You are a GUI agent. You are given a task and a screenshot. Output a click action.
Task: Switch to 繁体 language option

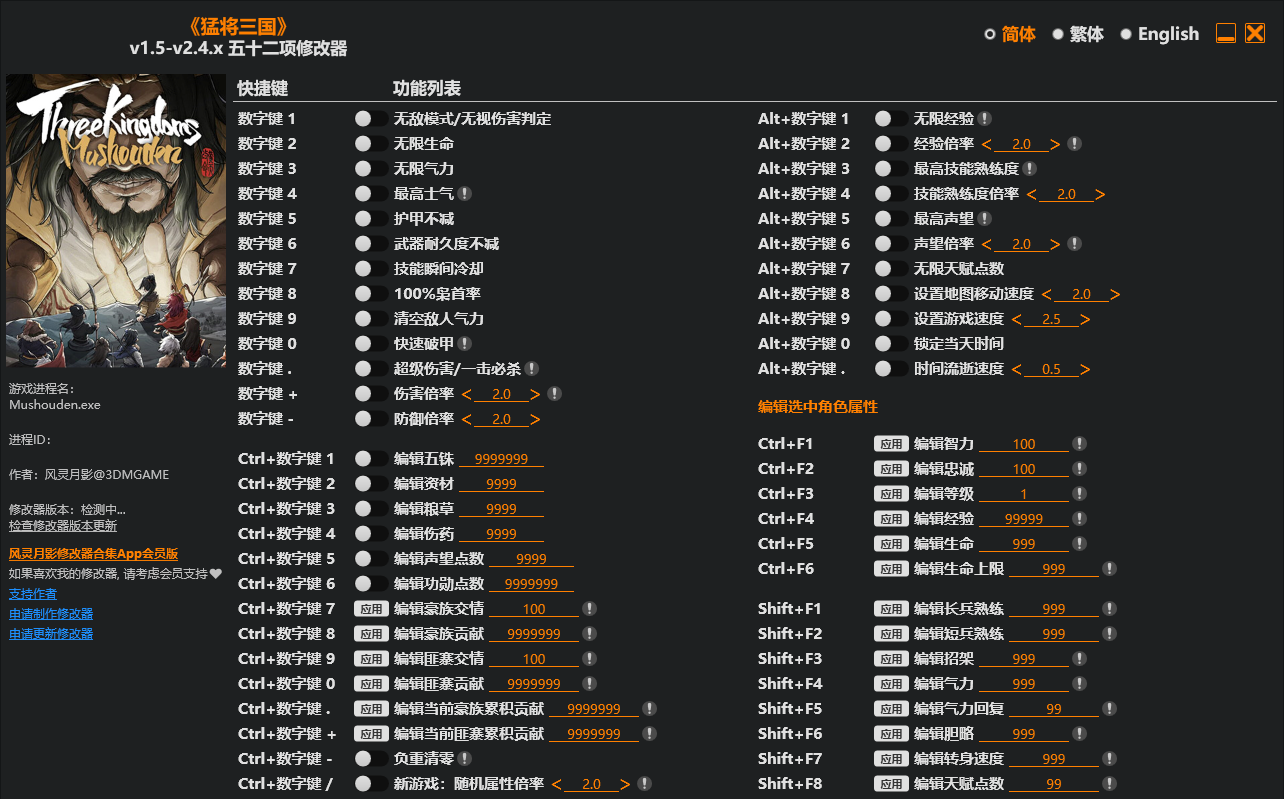coord(1058,34)
